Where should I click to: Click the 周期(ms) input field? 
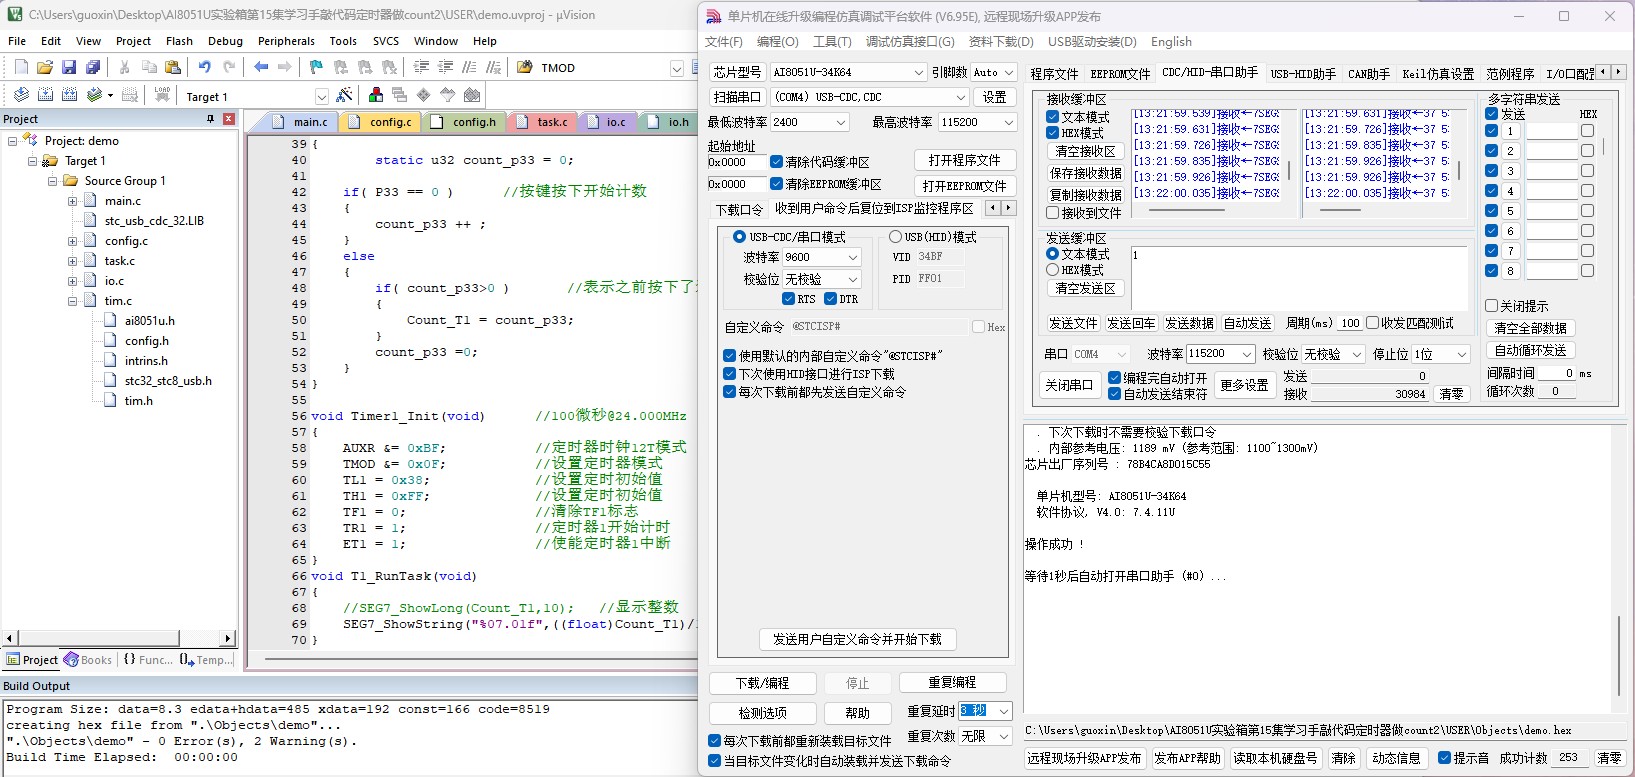(x=1350, y=323)
